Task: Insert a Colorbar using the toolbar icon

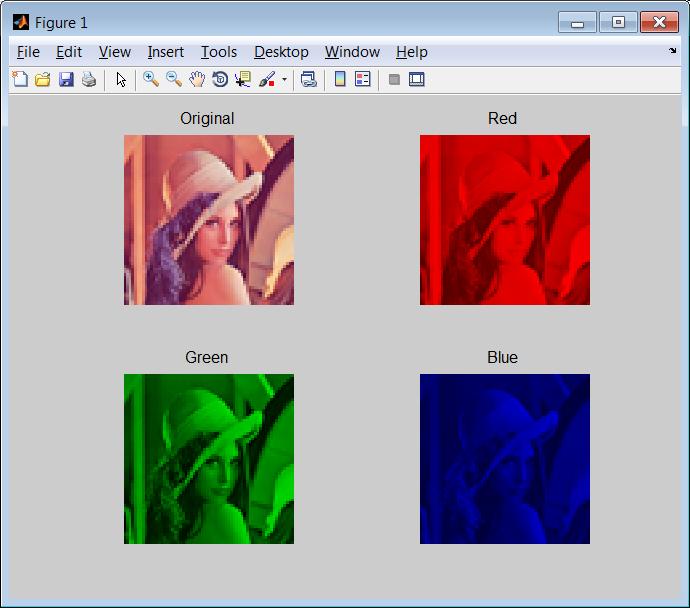Action: [x=340, y=79]
